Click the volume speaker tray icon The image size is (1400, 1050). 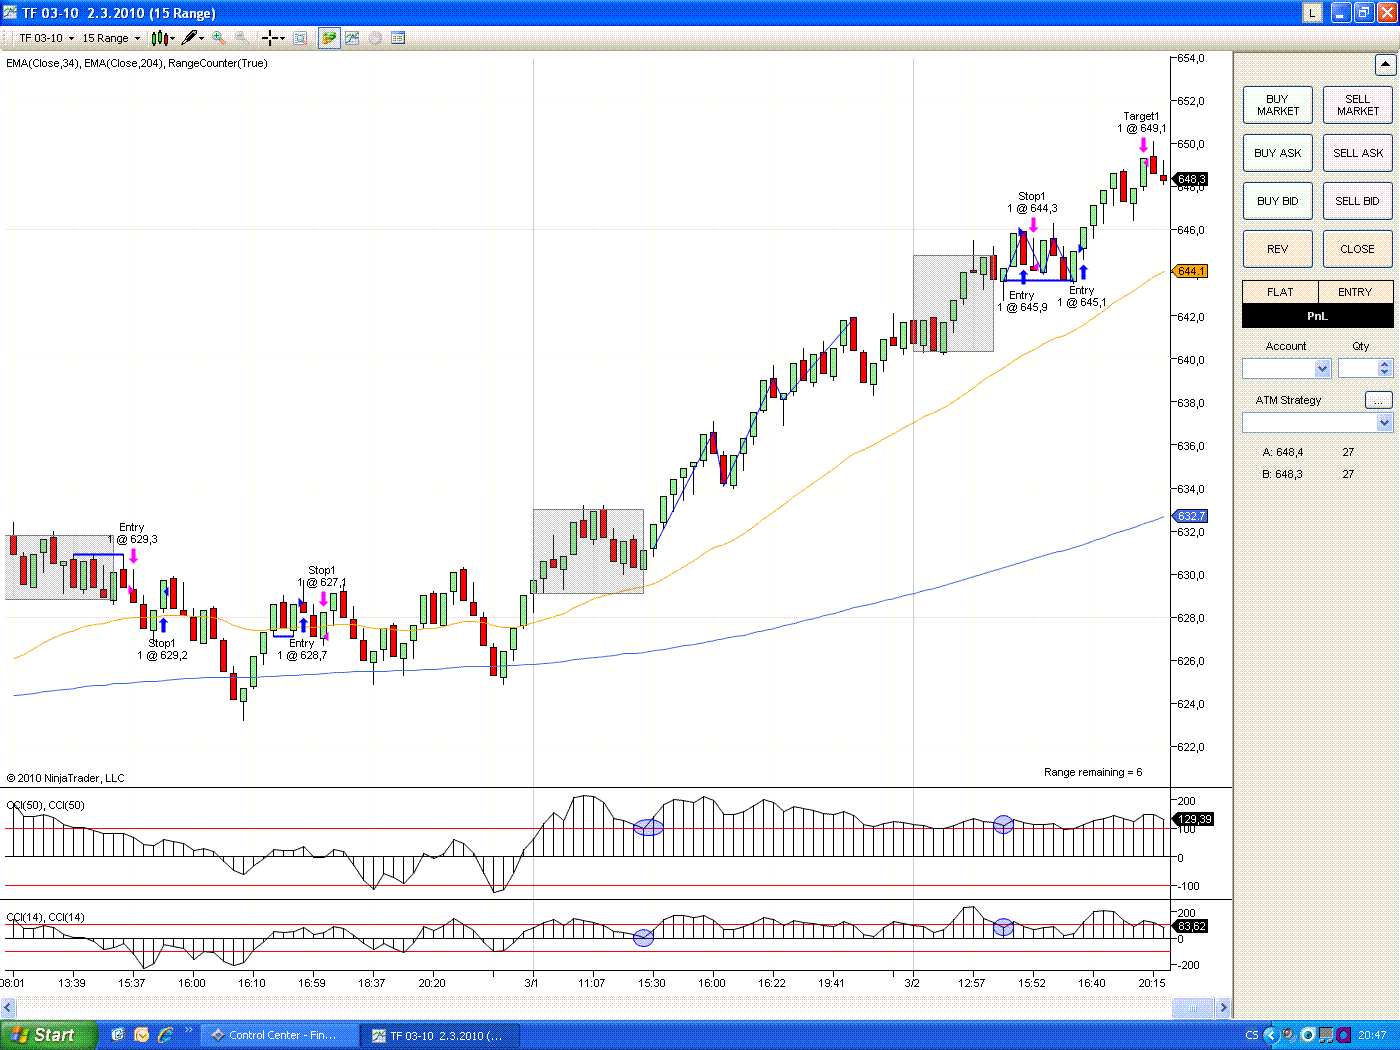[1290, 1035]
